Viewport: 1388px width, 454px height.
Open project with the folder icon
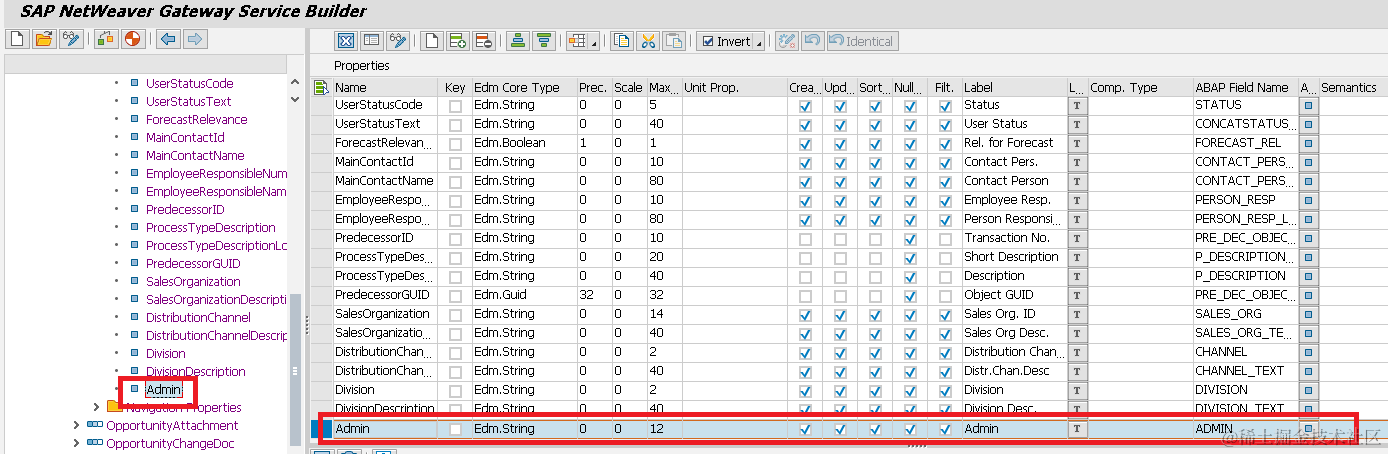tap(43, 39)
